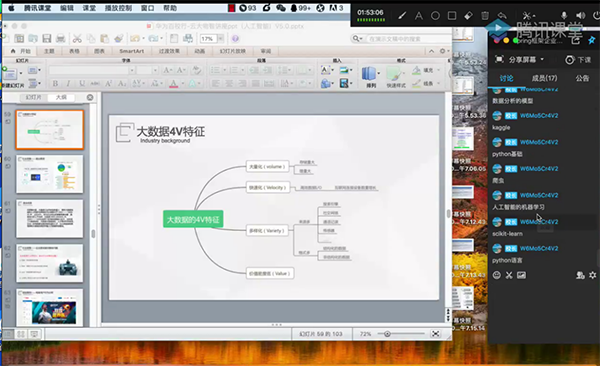
Task: Toggle the speaker volume icon
Action: (x=580, y=16)
